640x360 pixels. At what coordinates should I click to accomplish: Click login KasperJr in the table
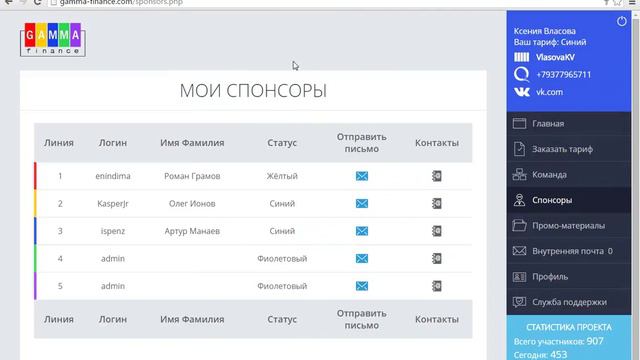click(x=113, y=203)
